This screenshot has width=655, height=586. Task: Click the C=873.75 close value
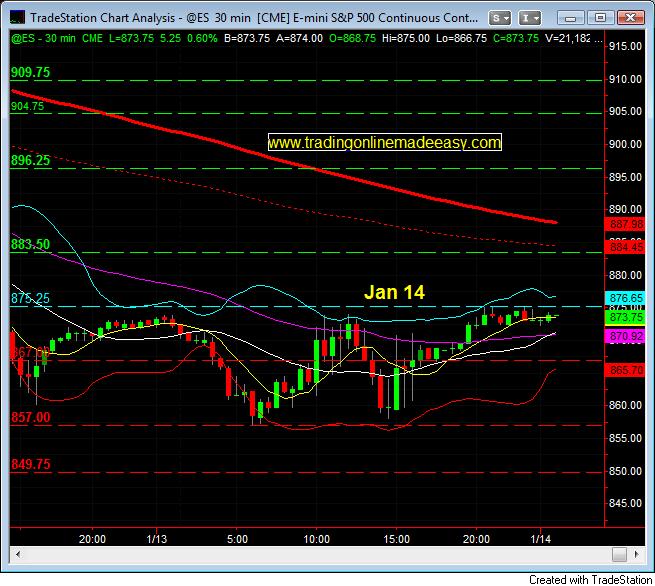point(516,38)
